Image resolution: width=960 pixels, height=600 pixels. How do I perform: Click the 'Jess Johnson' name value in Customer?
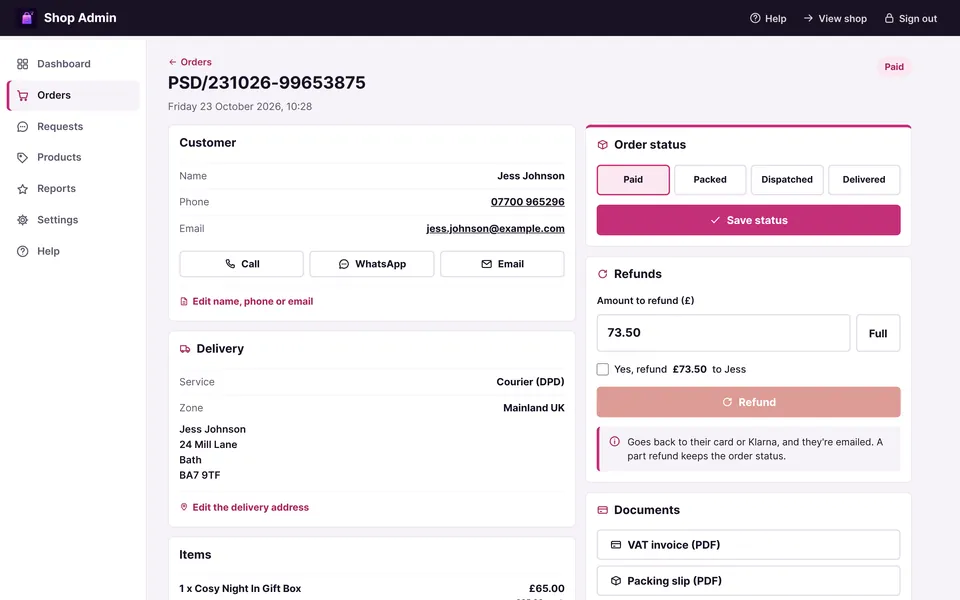point(531,176)
